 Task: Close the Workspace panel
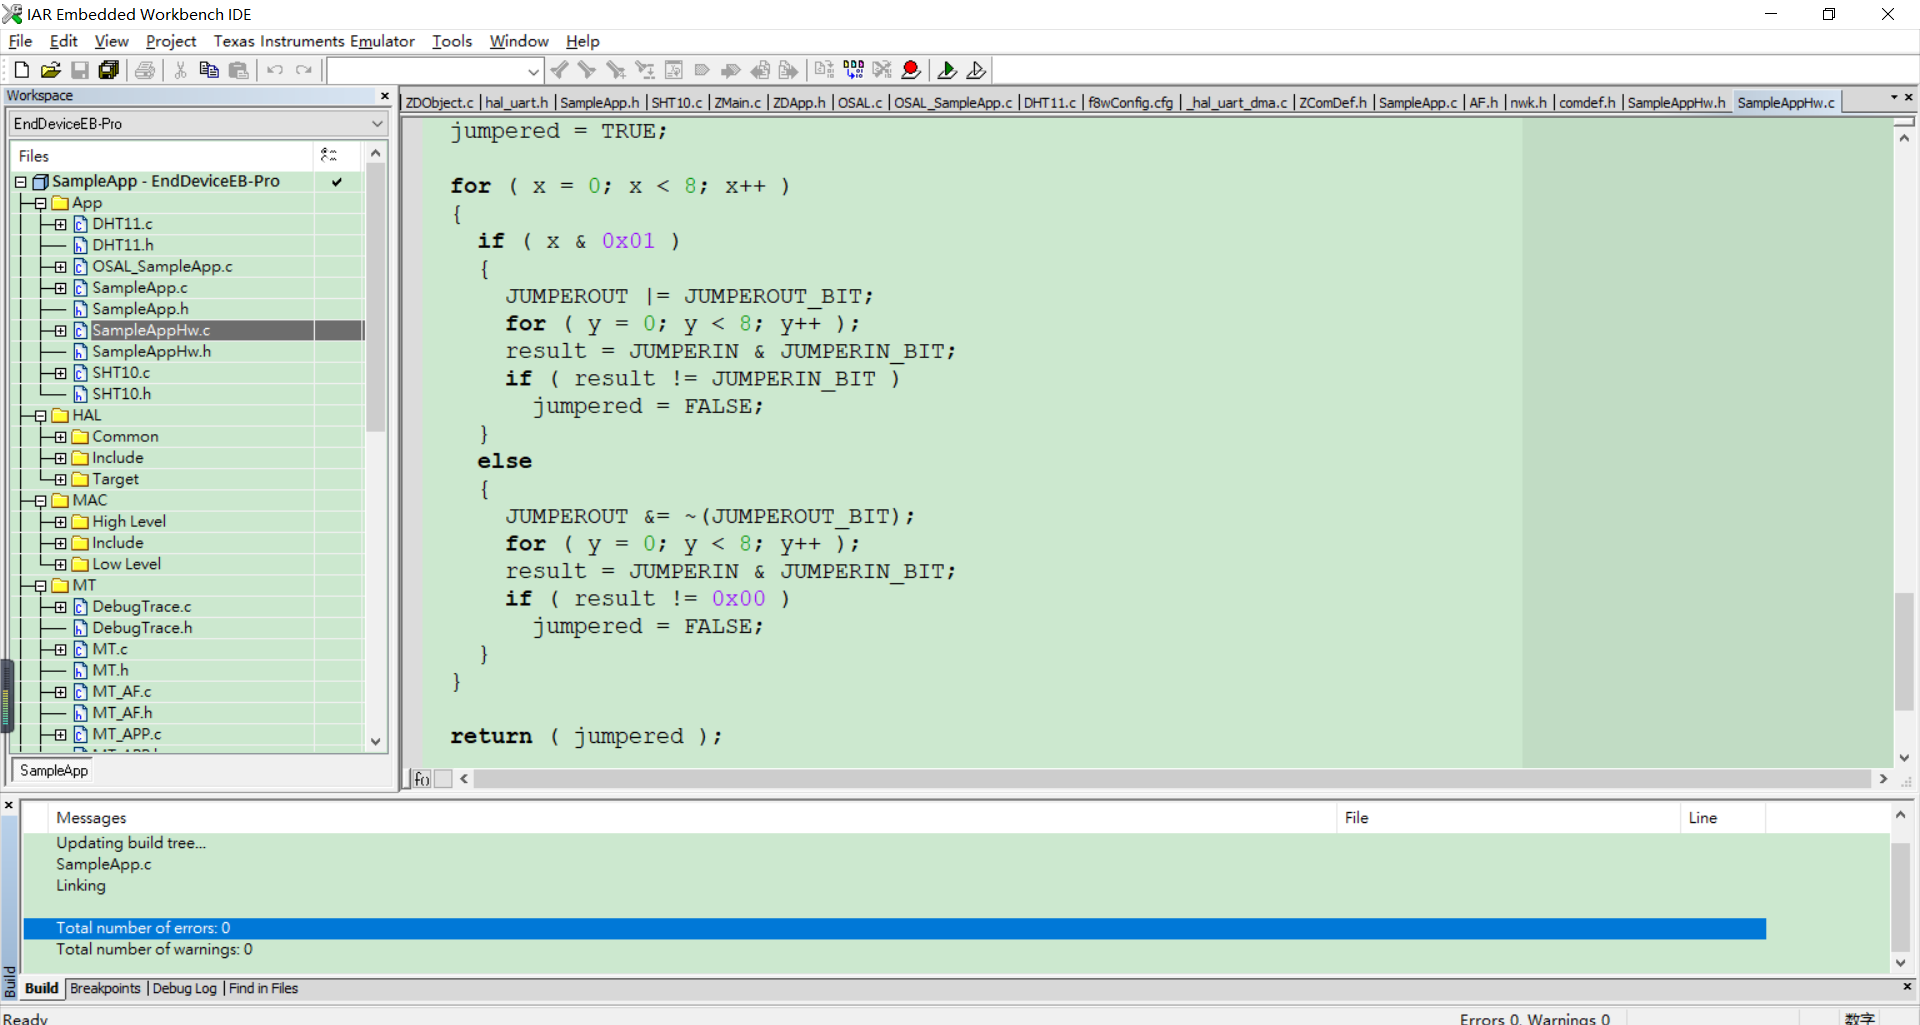click(385, 96)
